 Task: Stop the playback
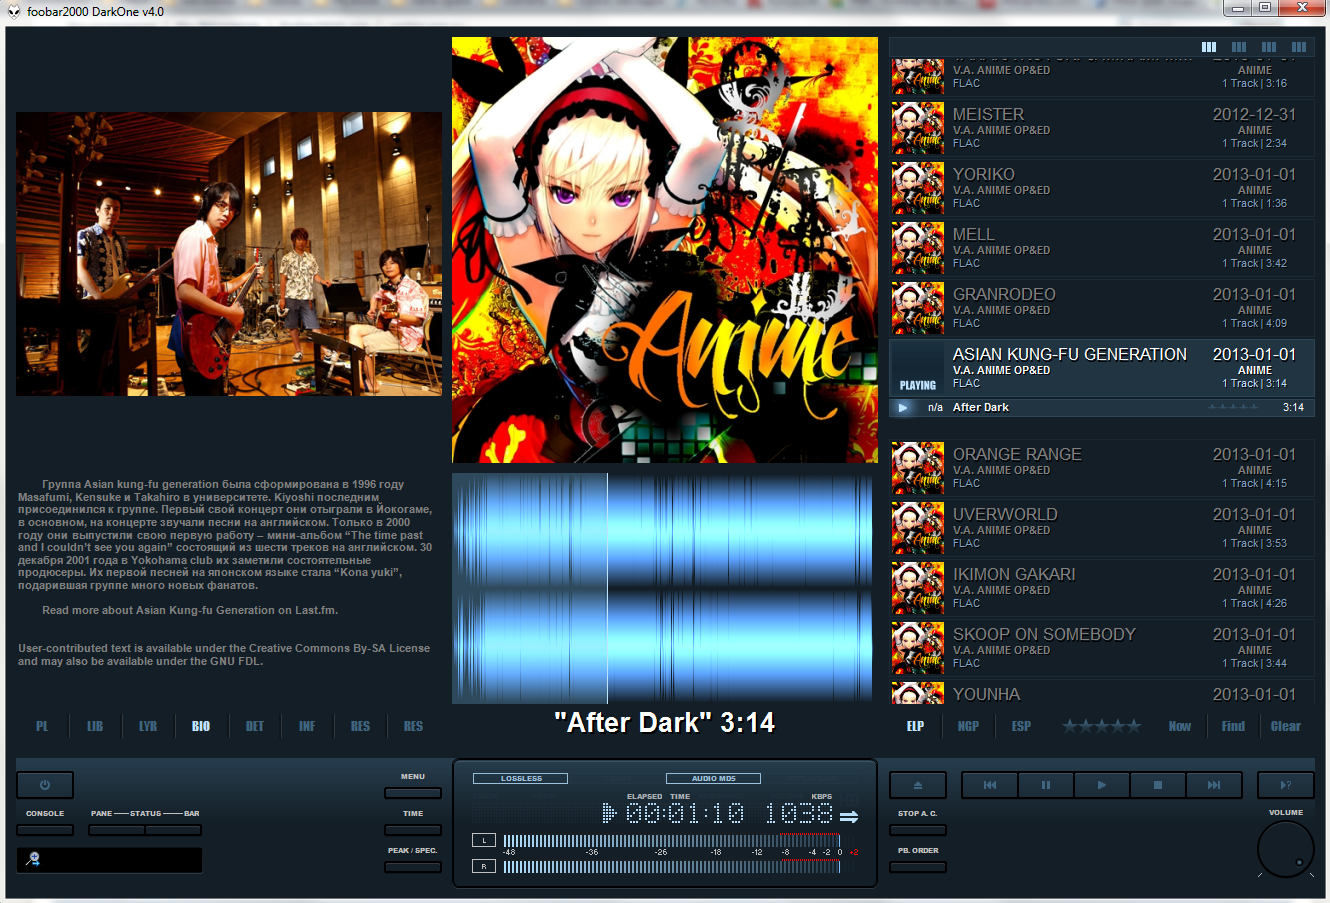(1157, 785)
